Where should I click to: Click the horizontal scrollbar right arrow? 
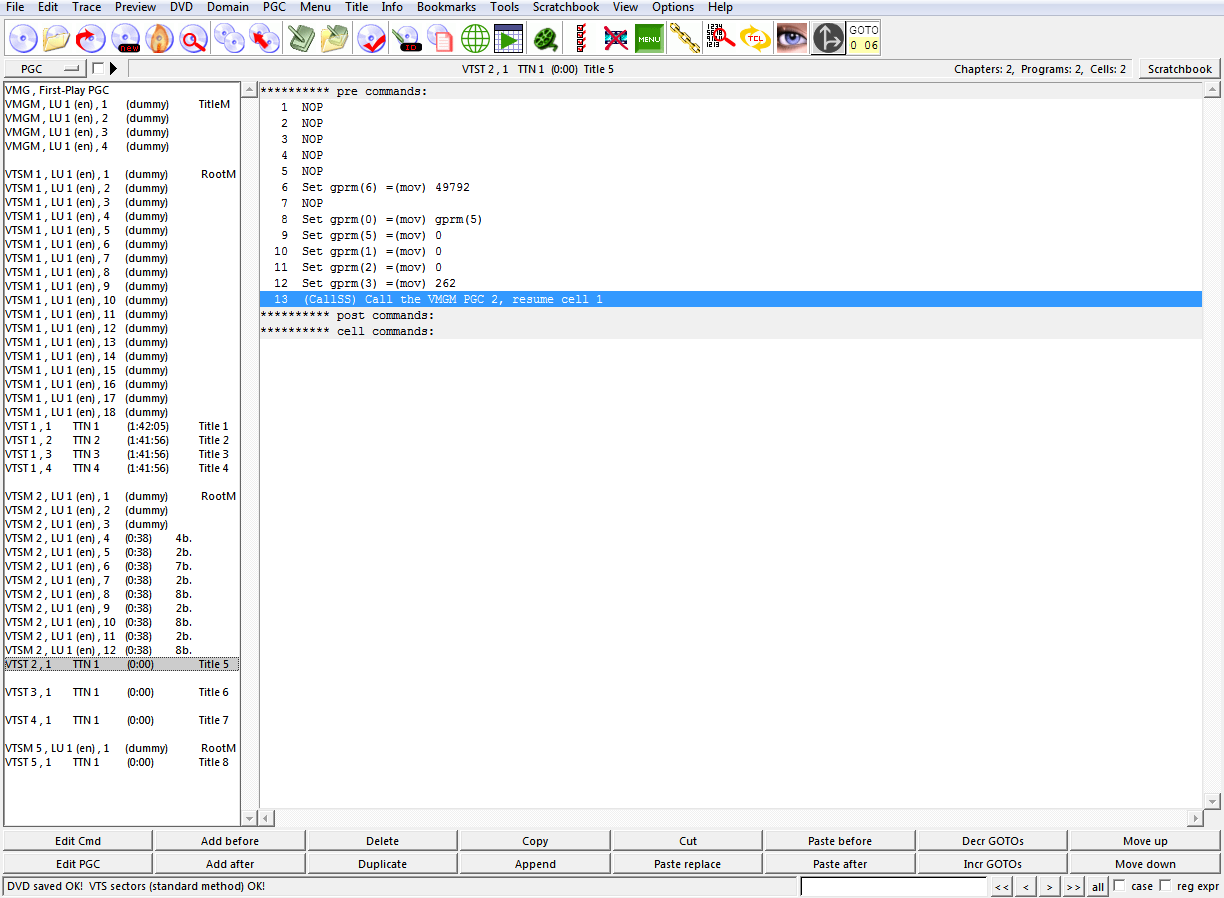coord(1195,818)
